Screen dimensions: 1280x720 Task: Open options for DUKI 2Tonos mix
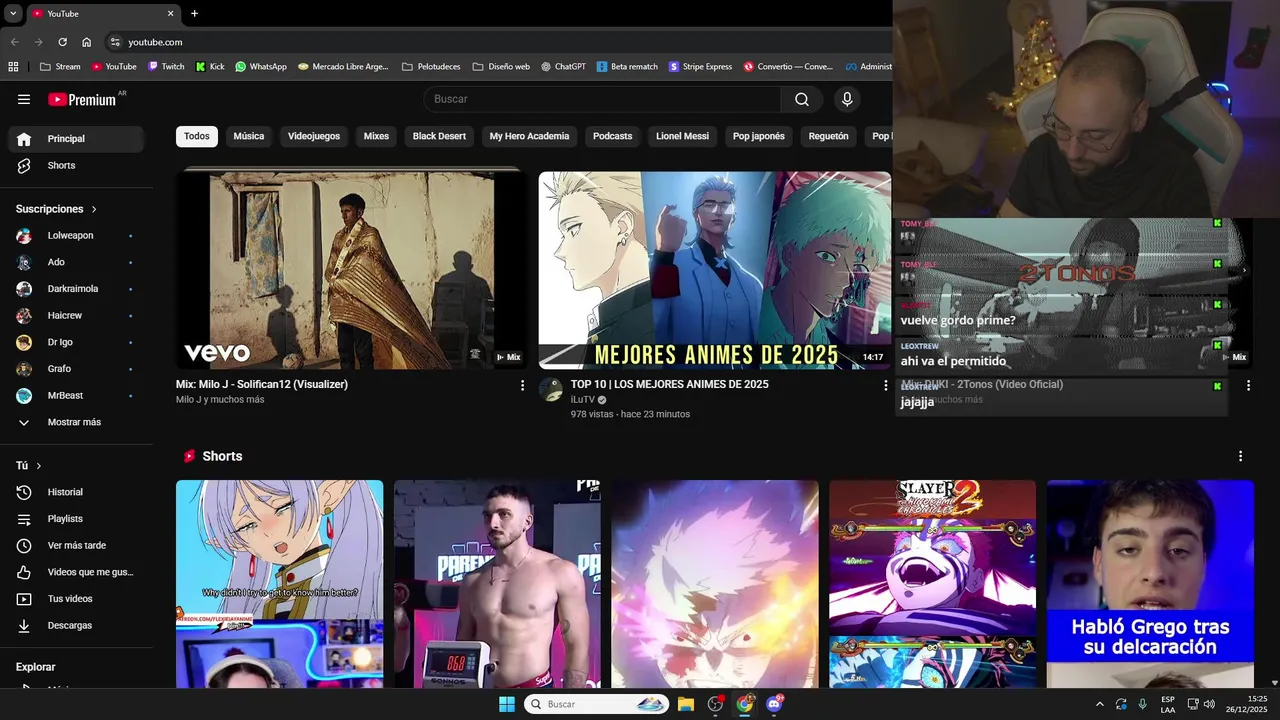1248,385
